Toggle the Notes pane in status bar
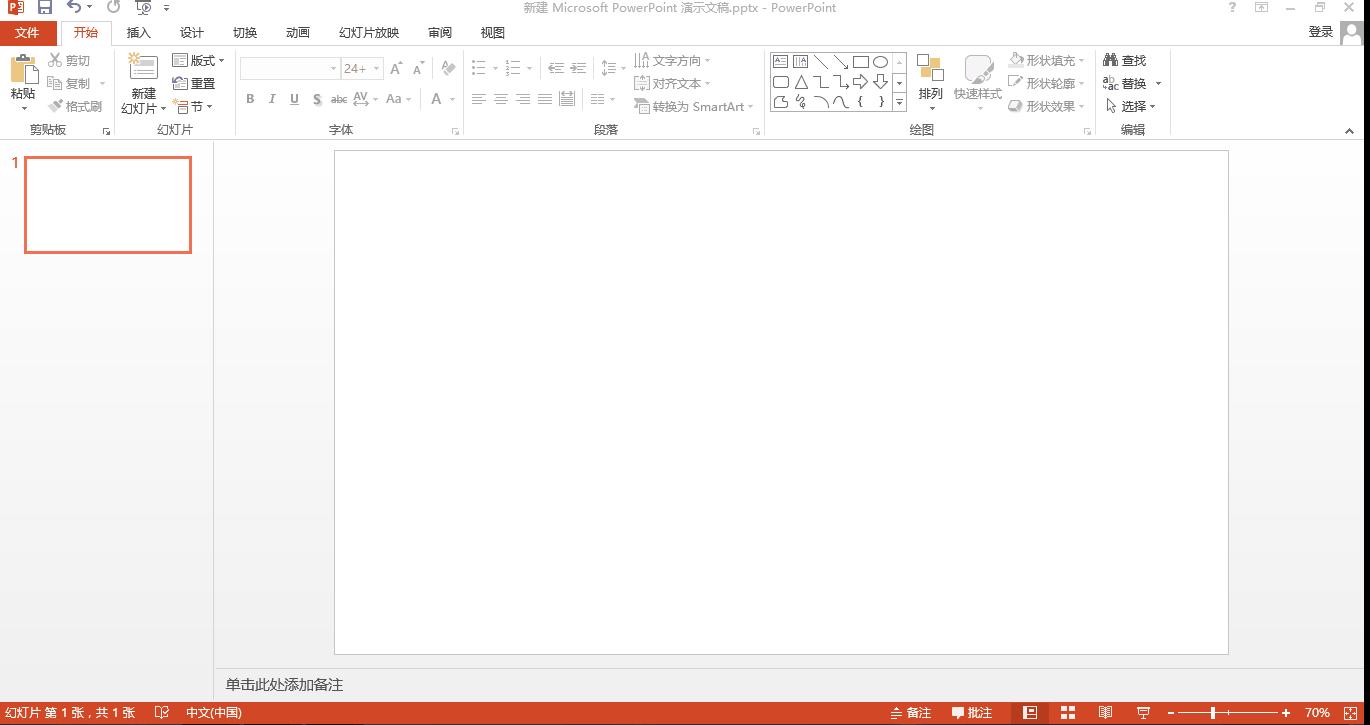The height and width of the screenshot is (725, 1370). [911, 713]
